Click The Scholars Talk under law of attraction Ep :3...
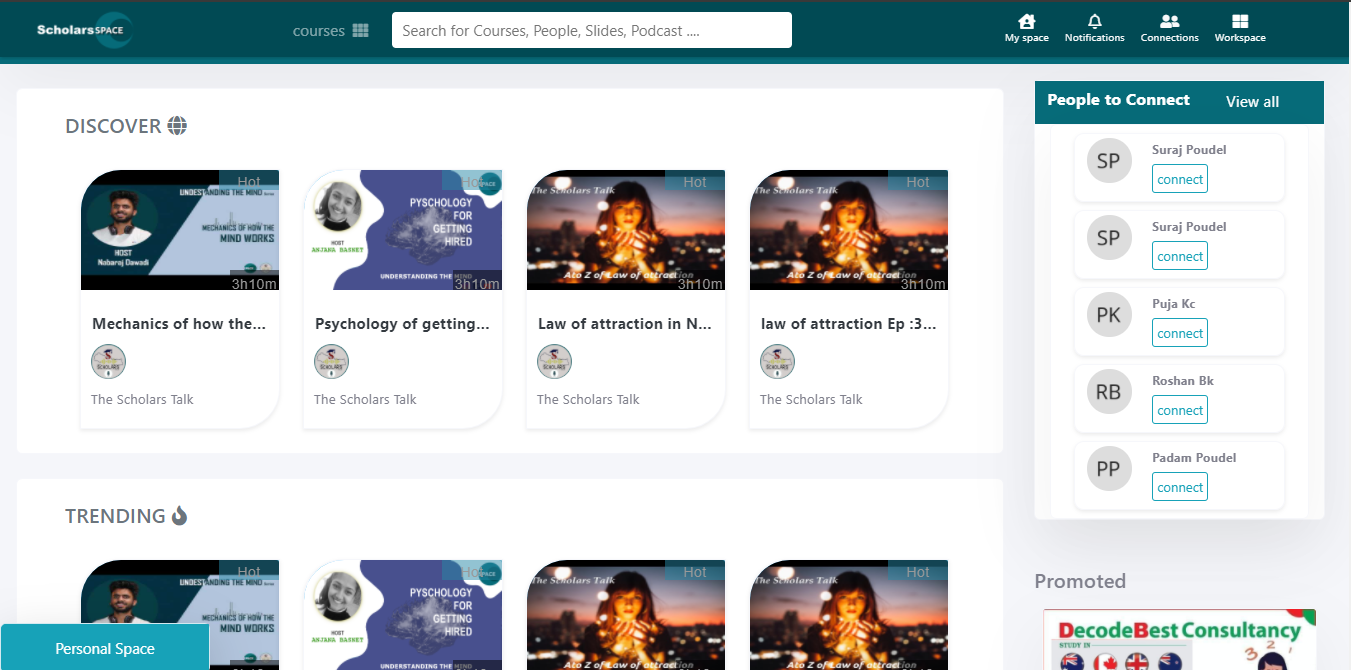1351x670 pixels. coord(811,399)
